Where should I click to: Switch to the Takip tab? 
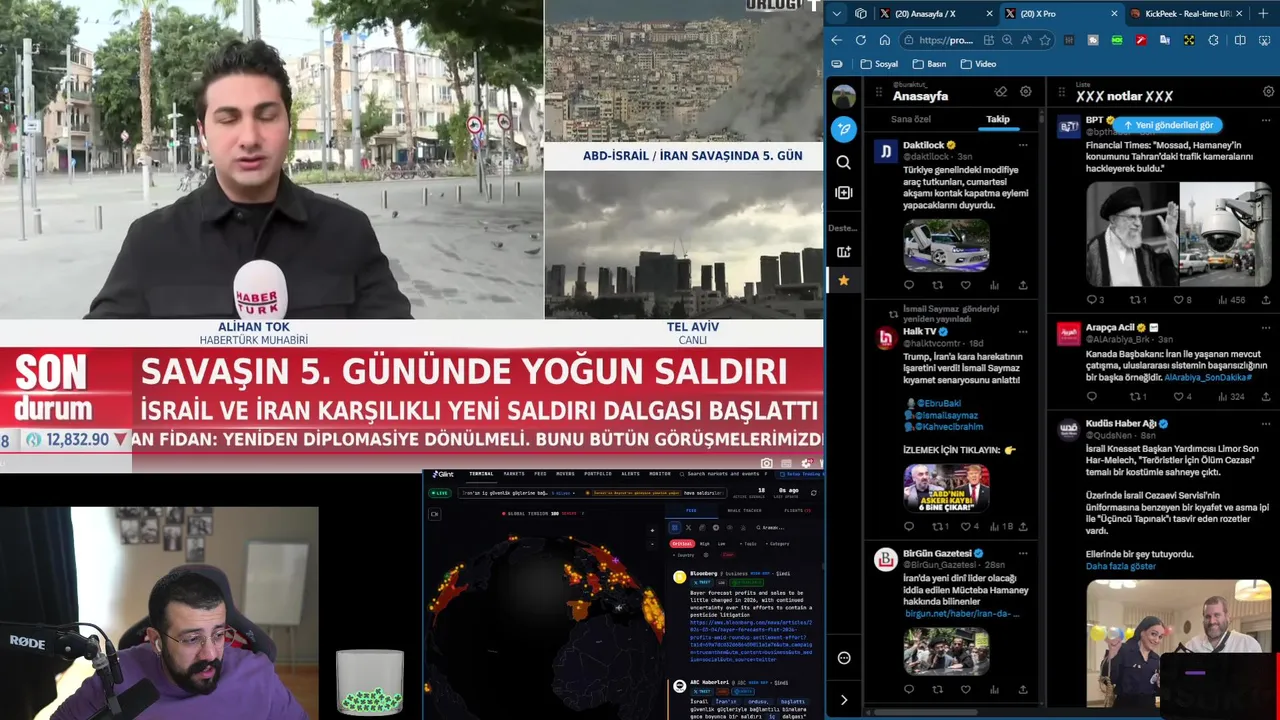[x=998, y=119]
